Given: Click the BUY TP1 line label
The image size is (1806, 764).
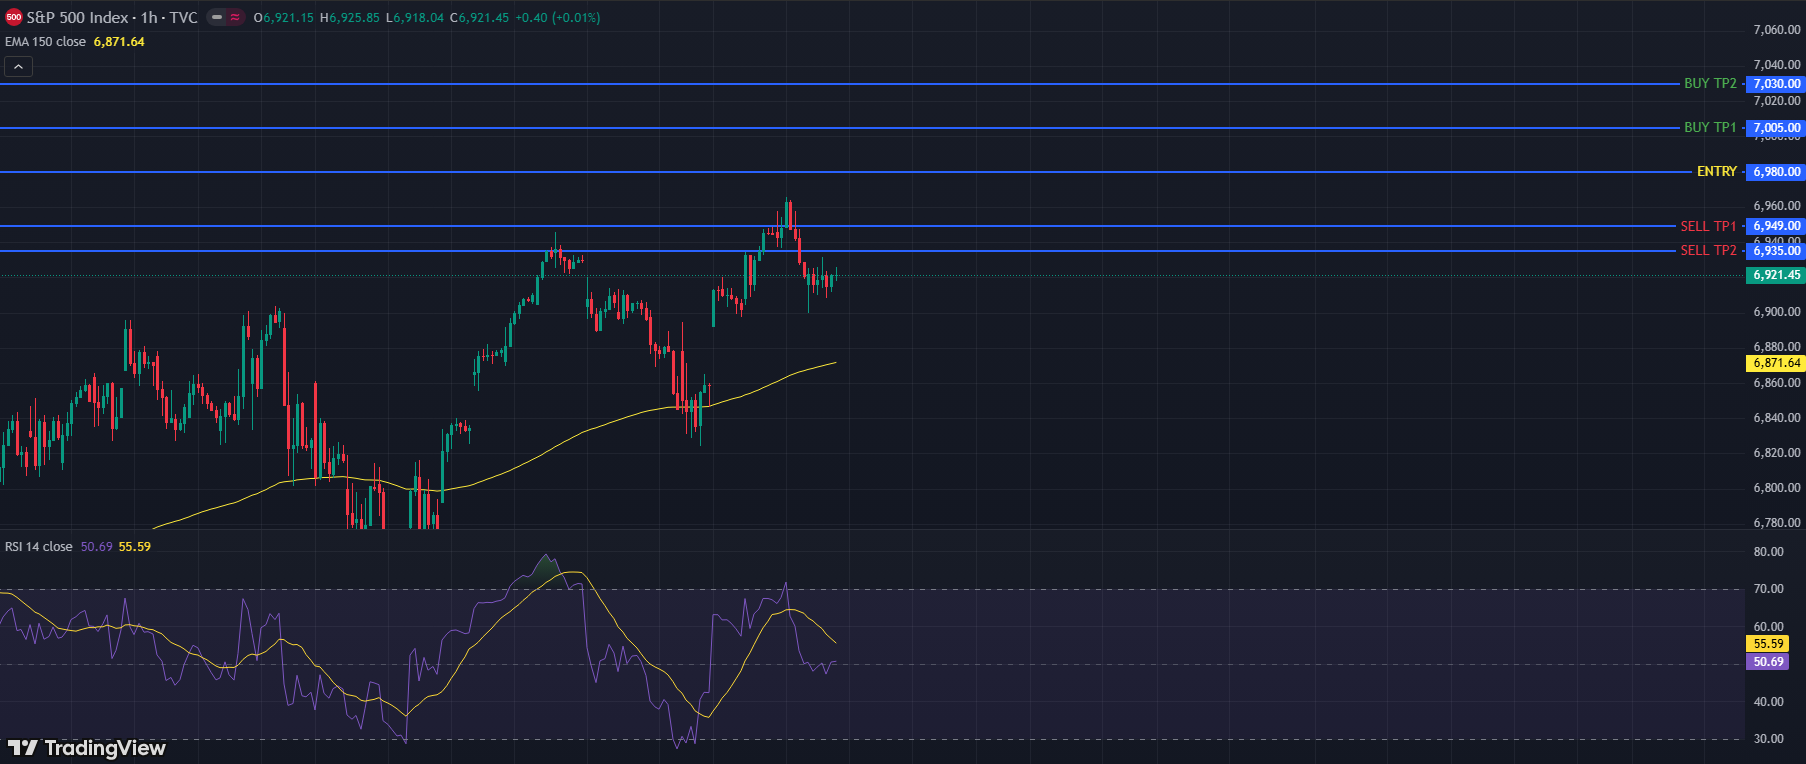Looking at the screenshot, I should [x=1710, y=128].
